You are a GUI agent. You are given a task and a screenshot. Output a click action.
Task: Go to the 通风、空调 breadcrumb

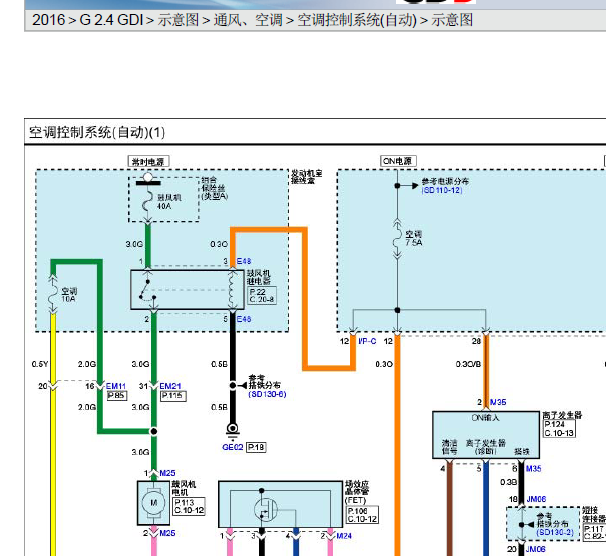[x=248, y=20]
